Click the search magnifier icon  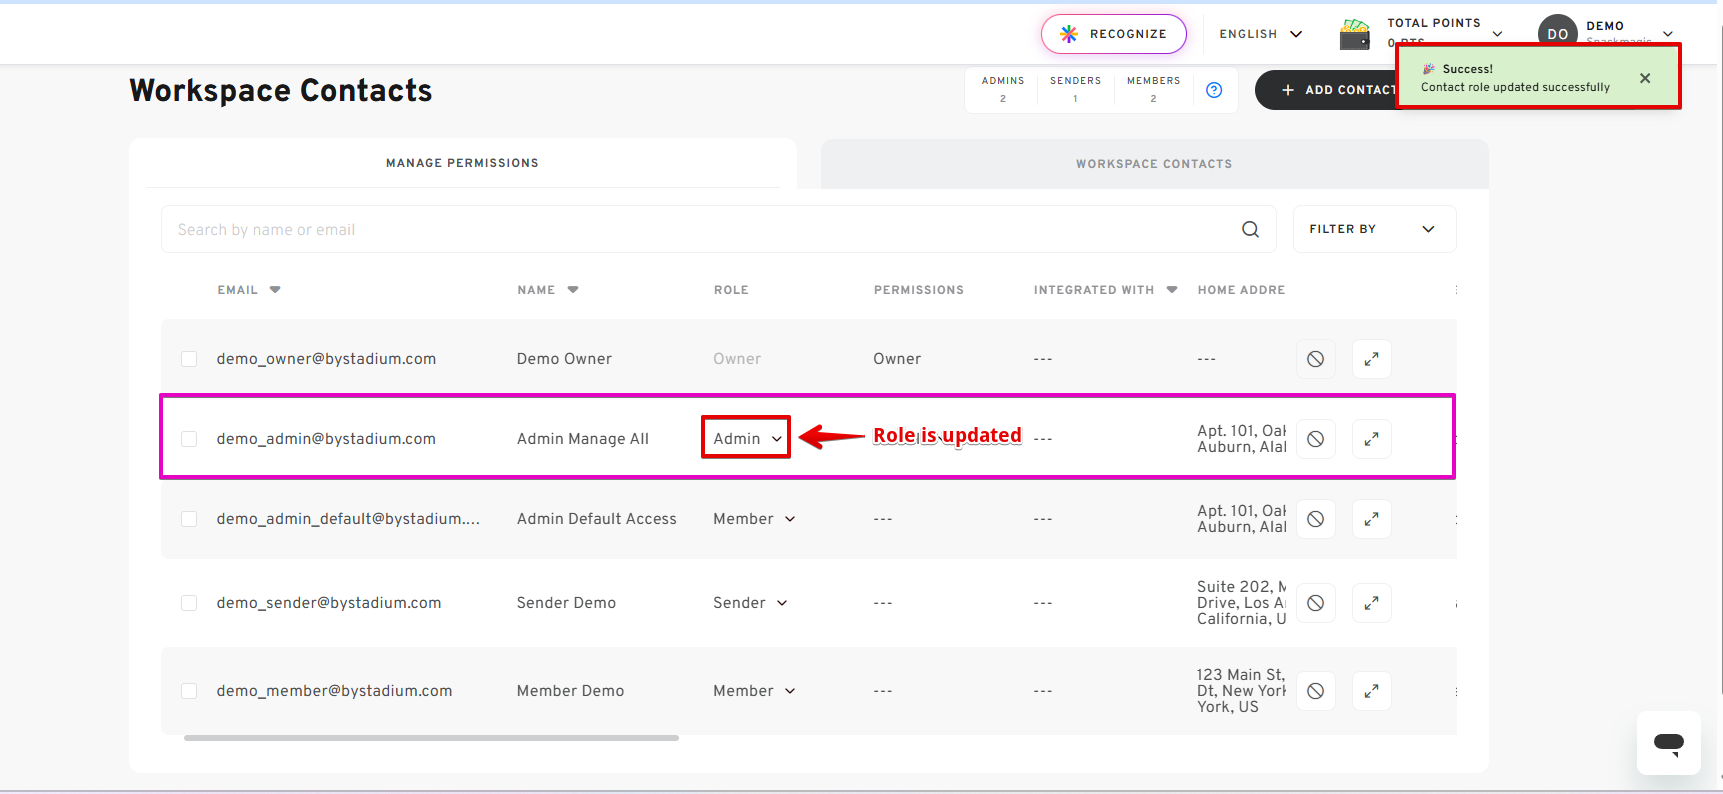point(1250,229)
